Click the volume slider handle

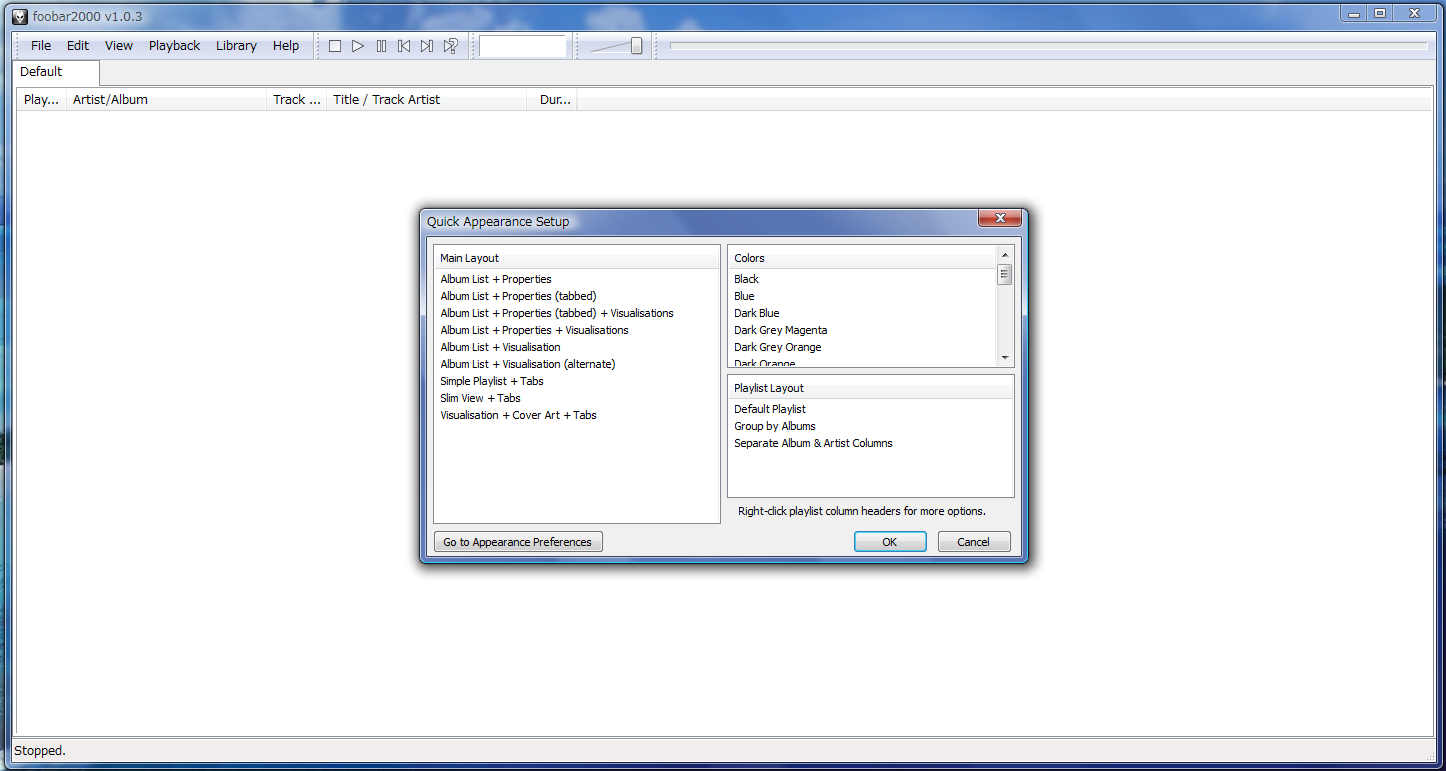tap(636, 46)
